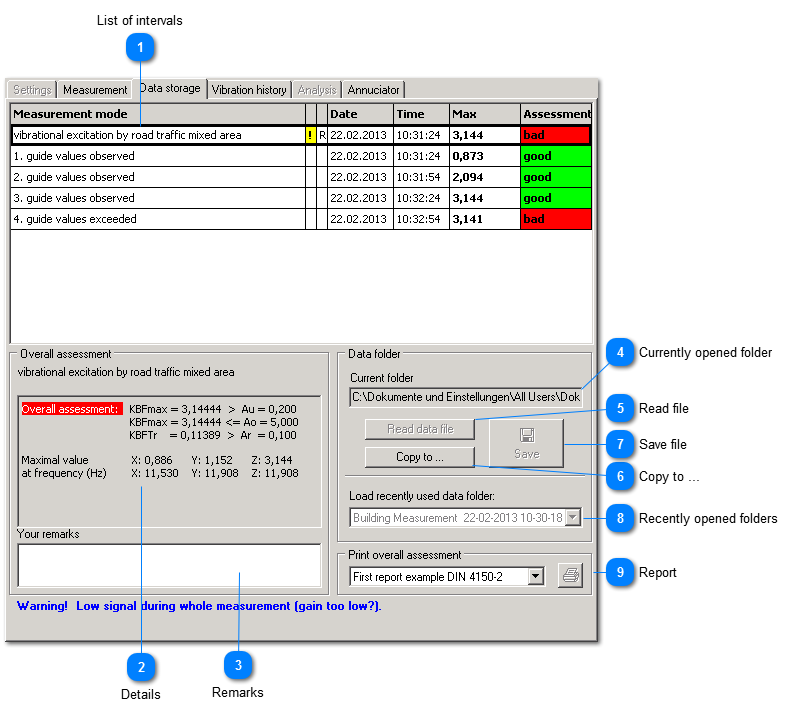Screen dimensions: 794x718
Task: Click the Copy to ... button
Action: point(419,457)
